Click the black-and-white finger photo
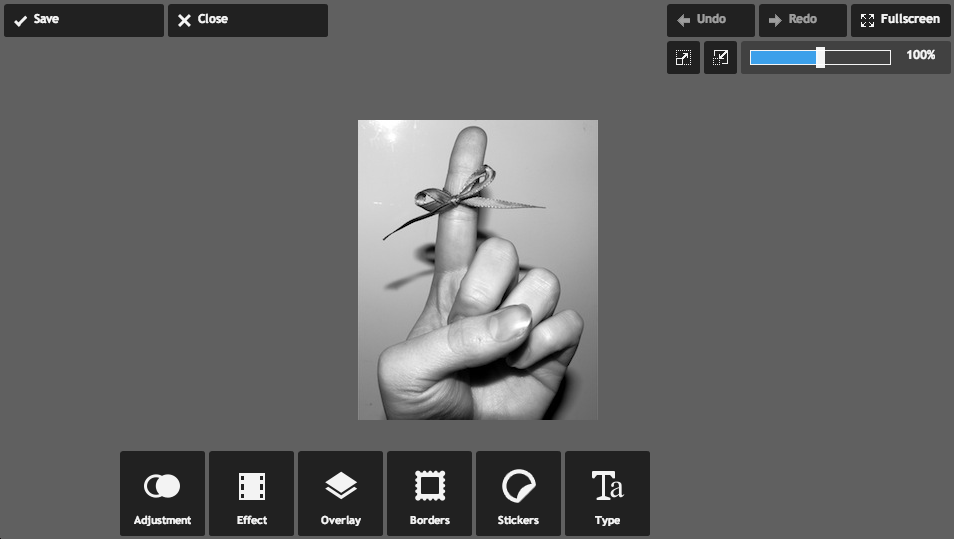This screenshot has height=539, width=954. 478,270
